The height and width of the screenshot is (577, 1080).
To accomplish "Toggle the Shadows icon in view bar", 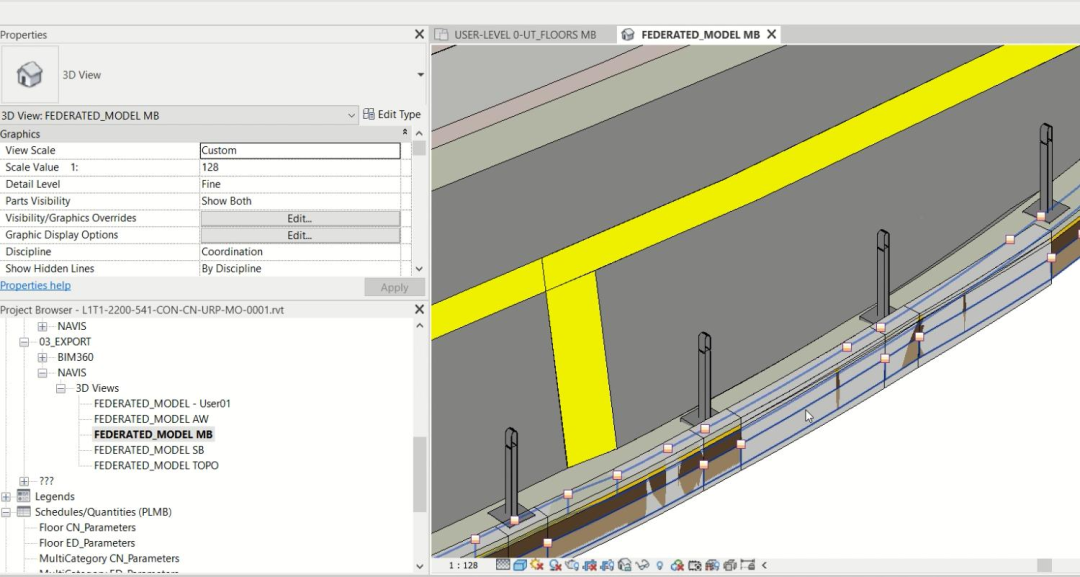I will pyautogui.click(x=555, y=565).
